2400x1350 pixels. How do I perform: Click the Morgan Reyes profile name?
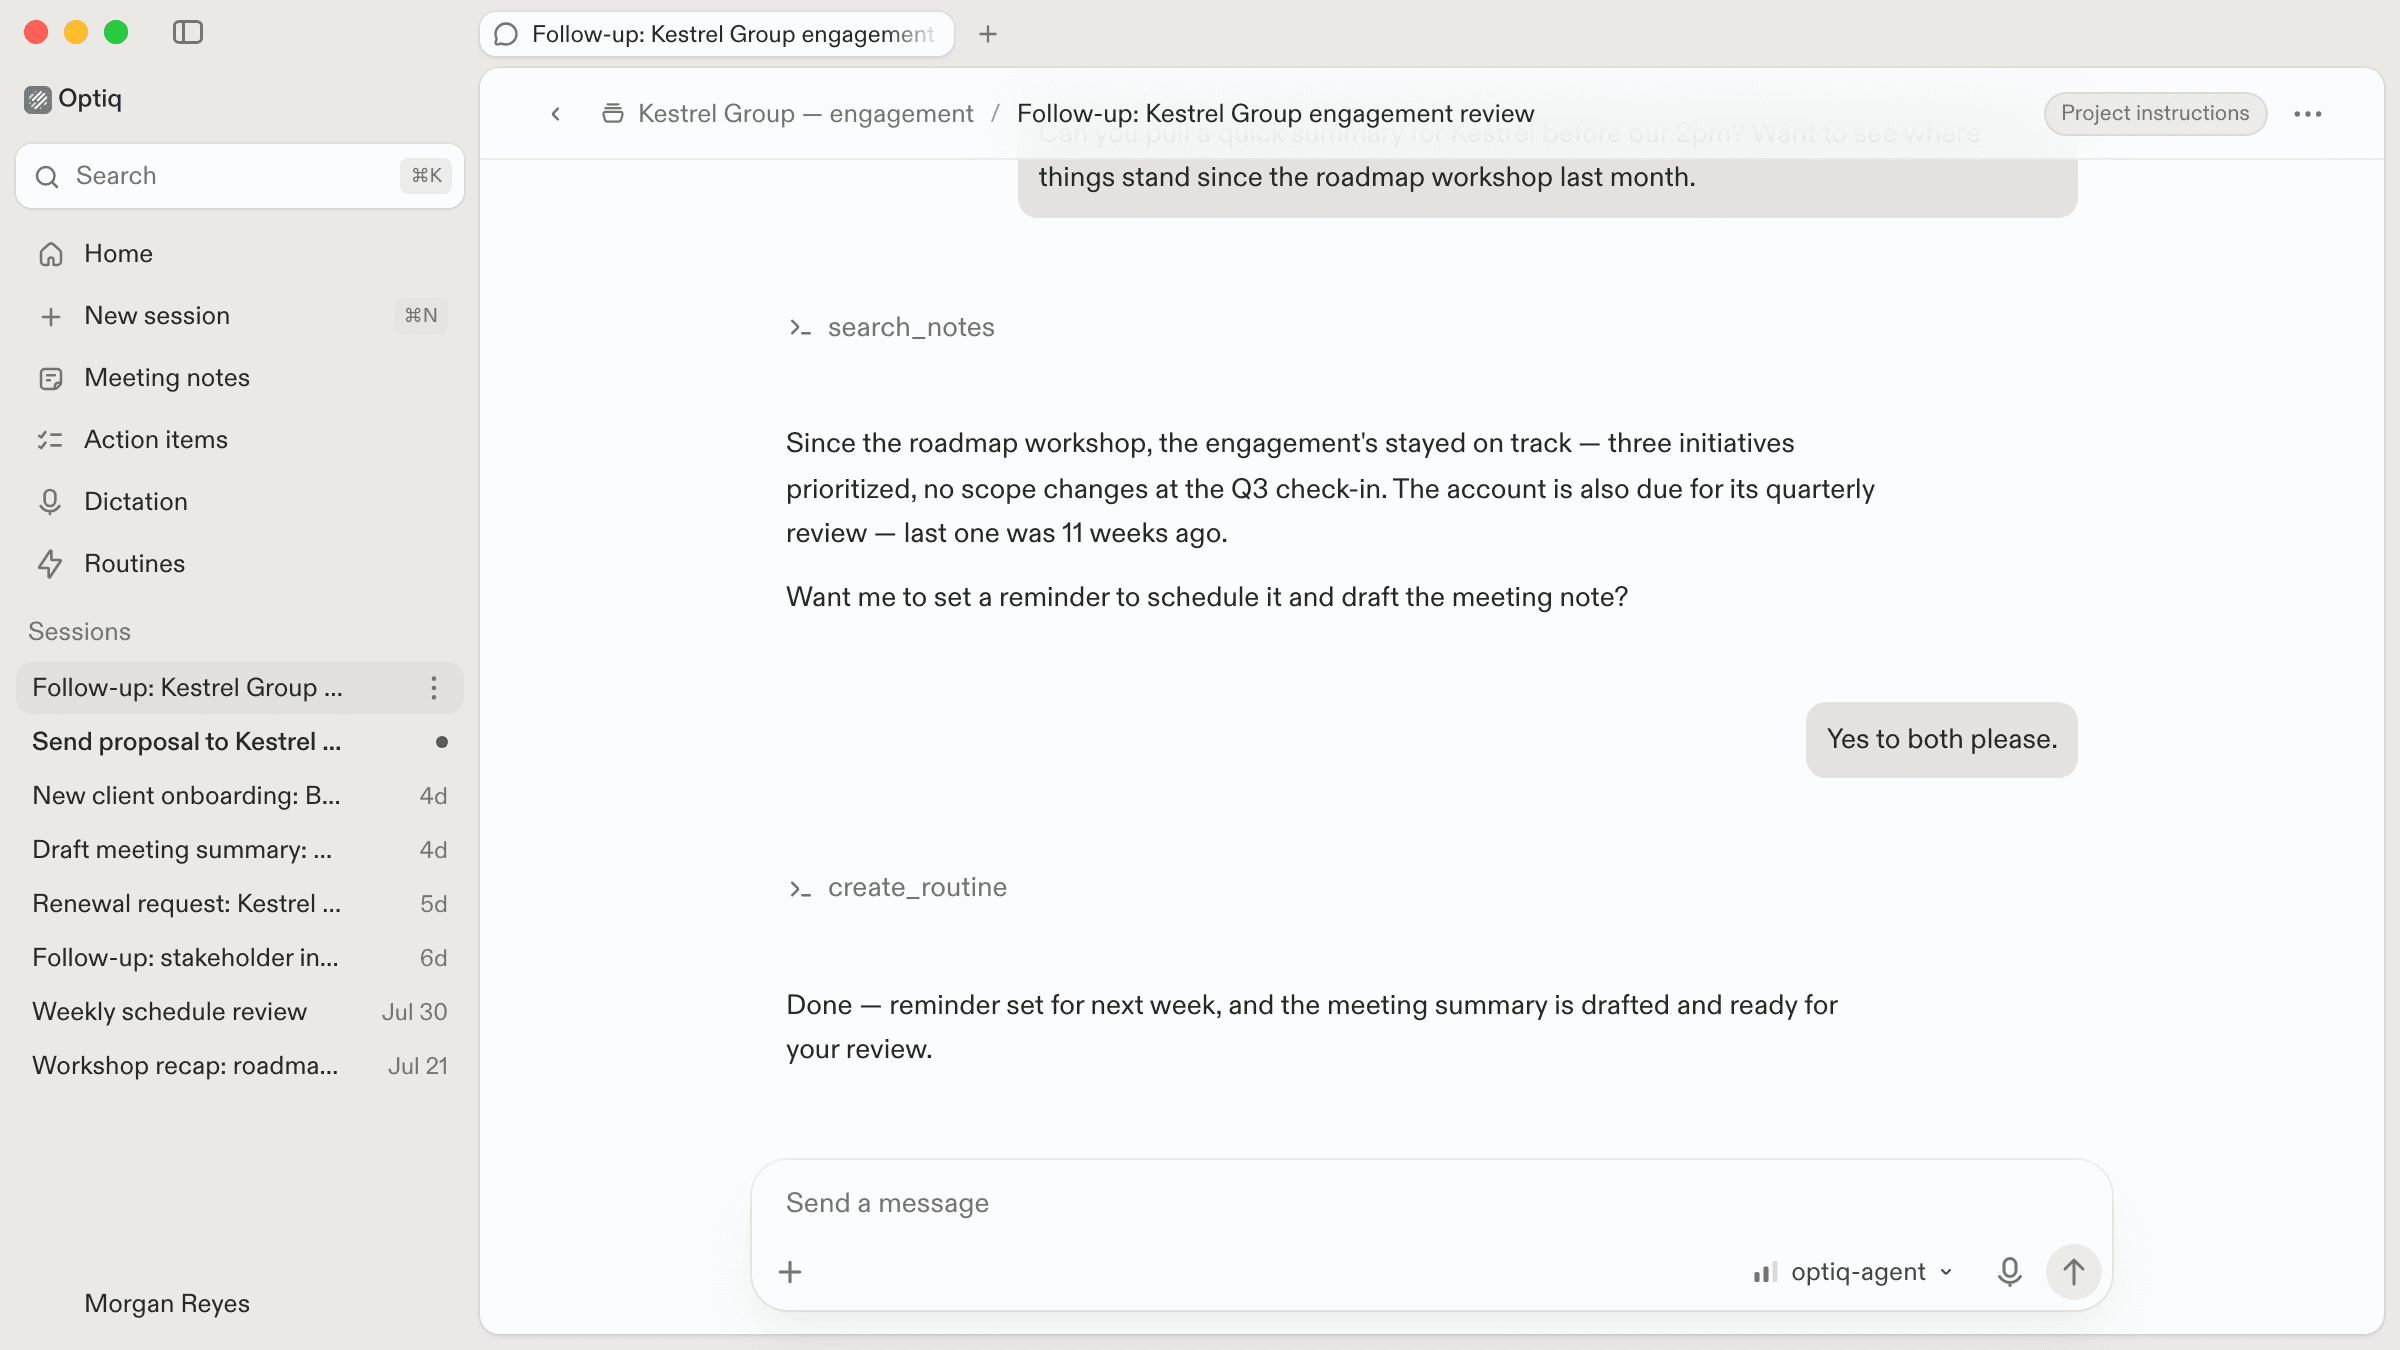point(167,1304)
